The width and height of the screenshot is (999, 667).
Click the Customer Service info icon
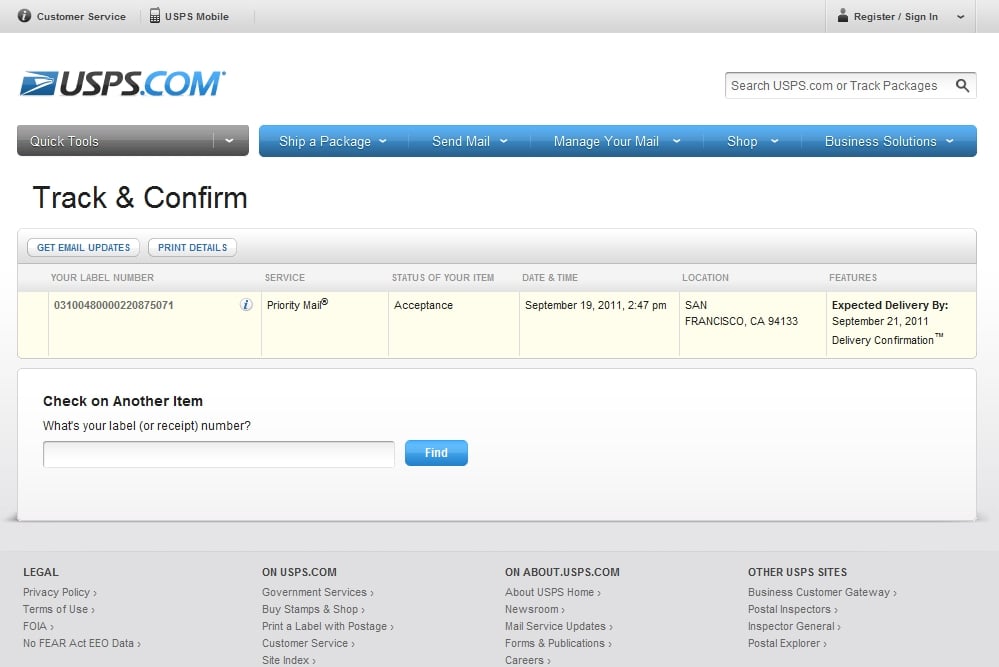(x=25, y=16)
